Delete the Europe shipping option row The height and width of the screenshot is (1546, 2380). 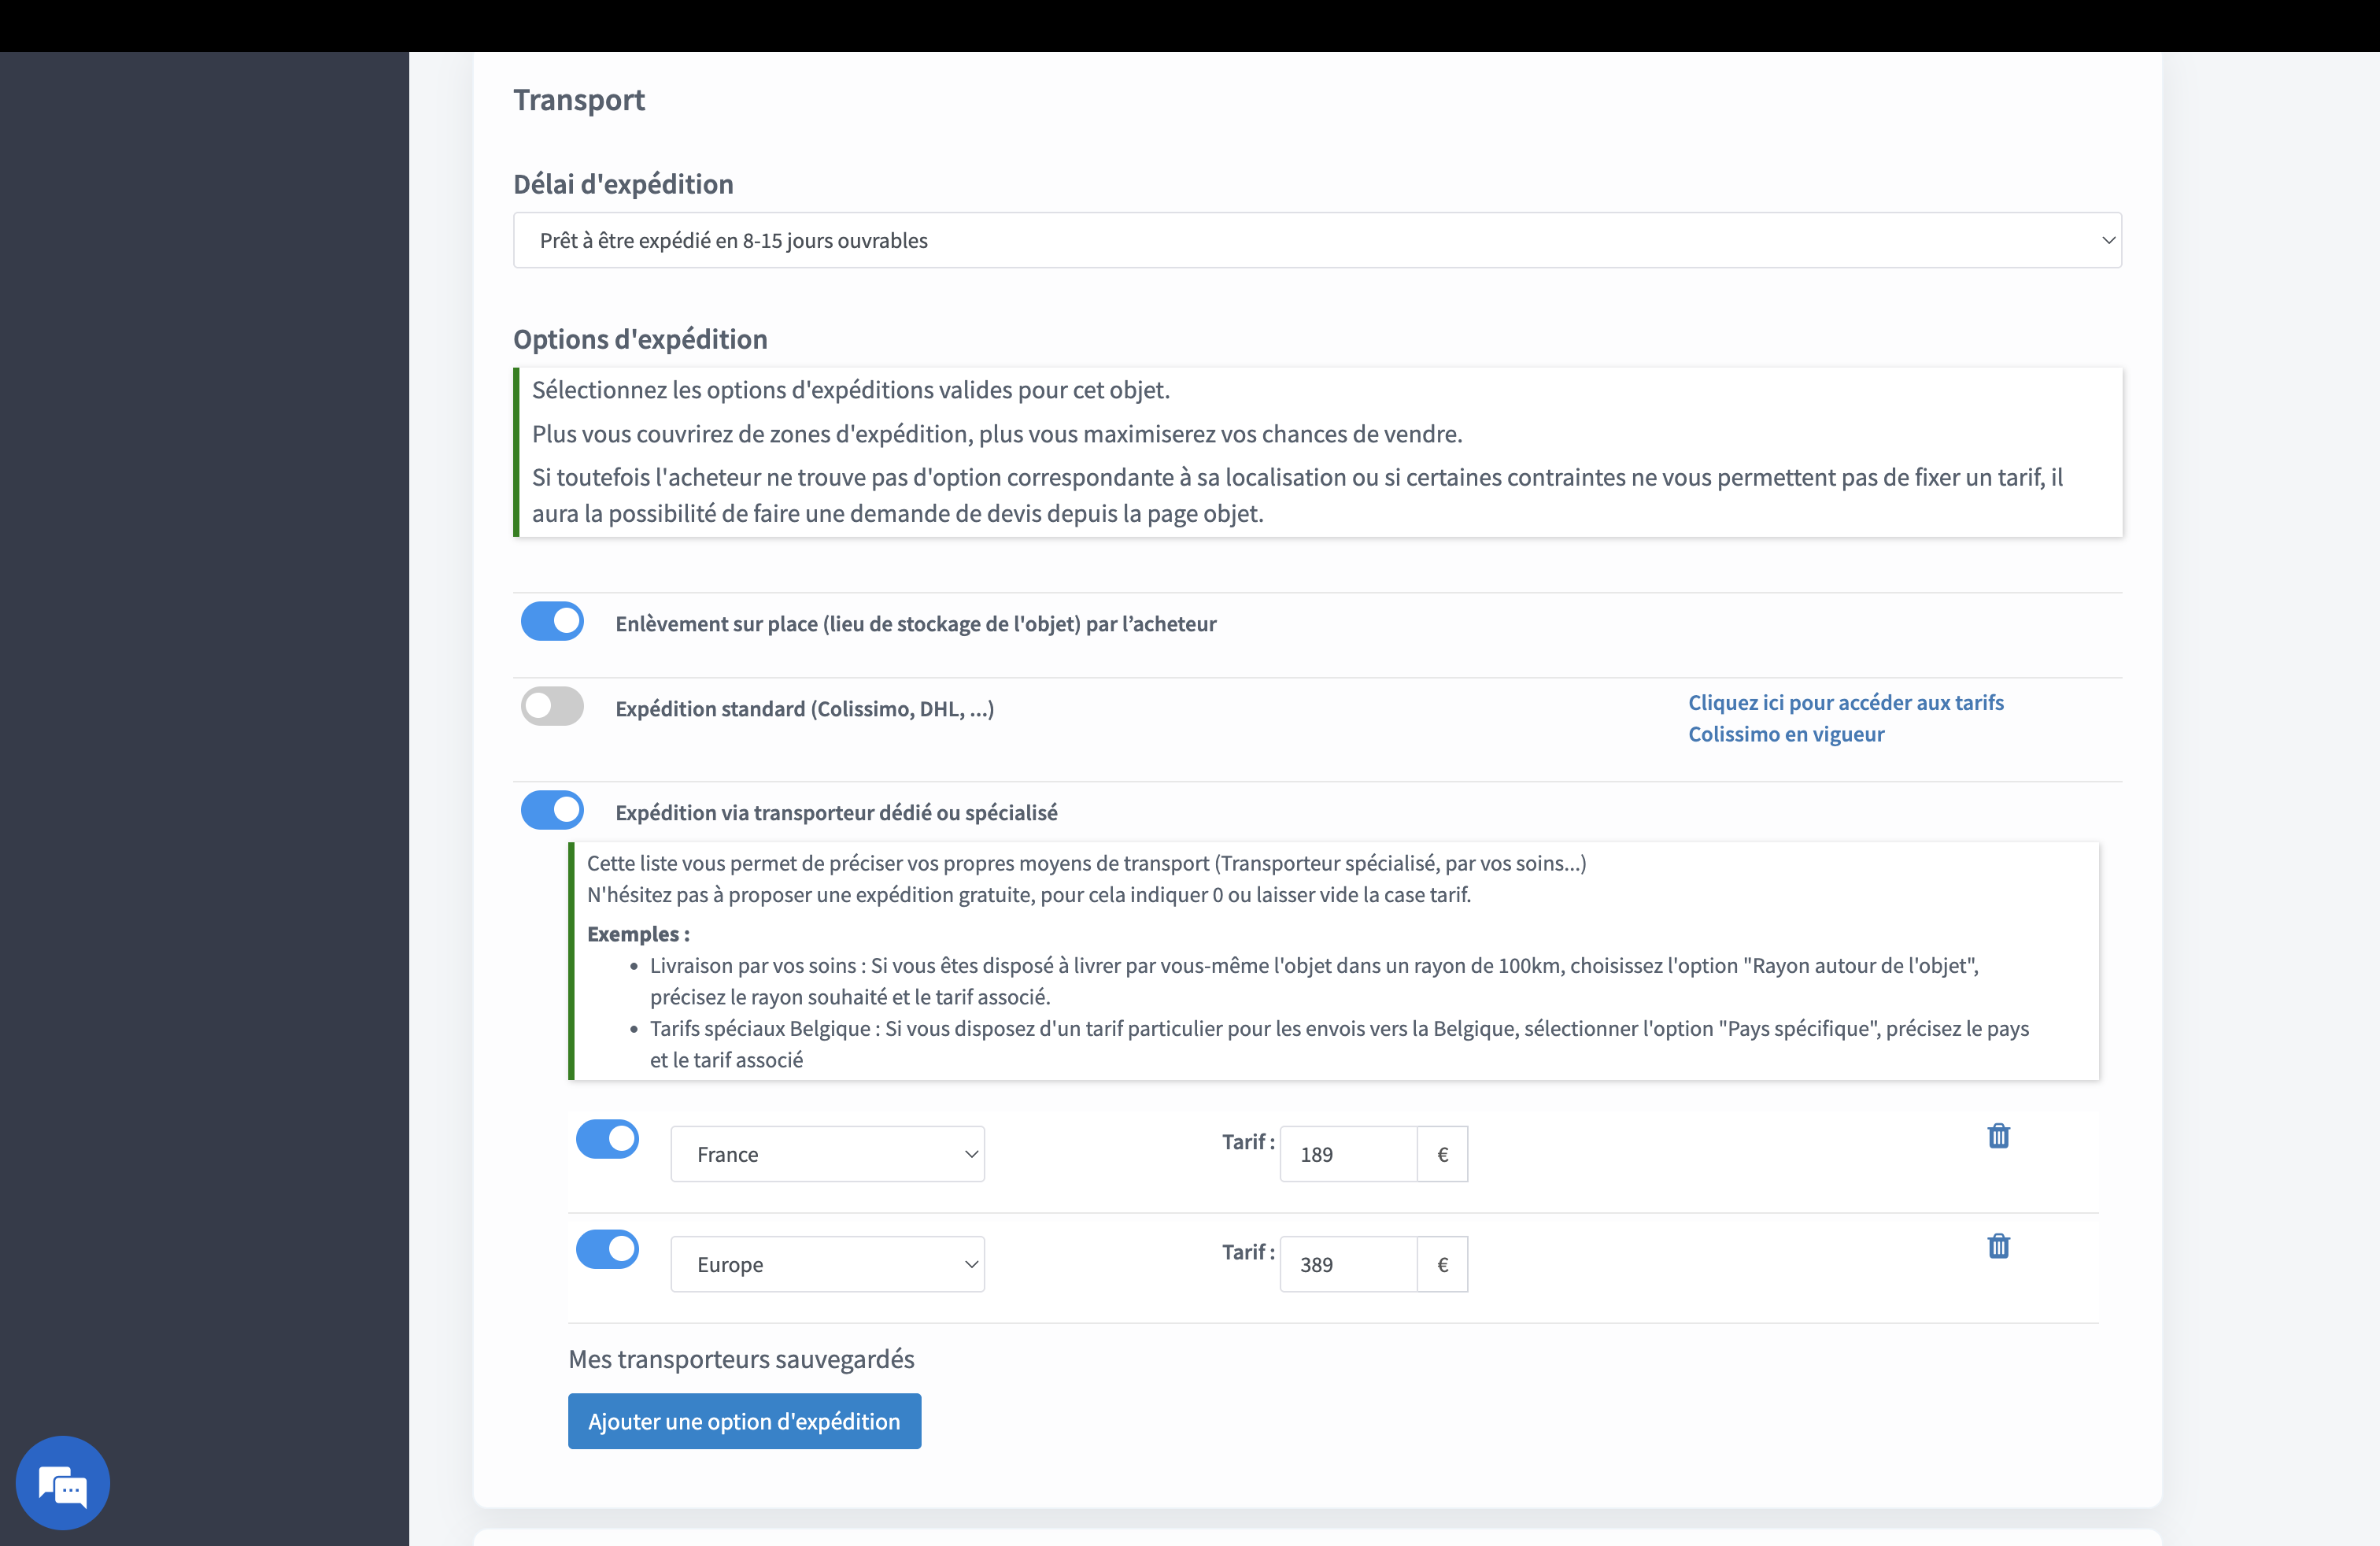click(x=1998, y=1246)
